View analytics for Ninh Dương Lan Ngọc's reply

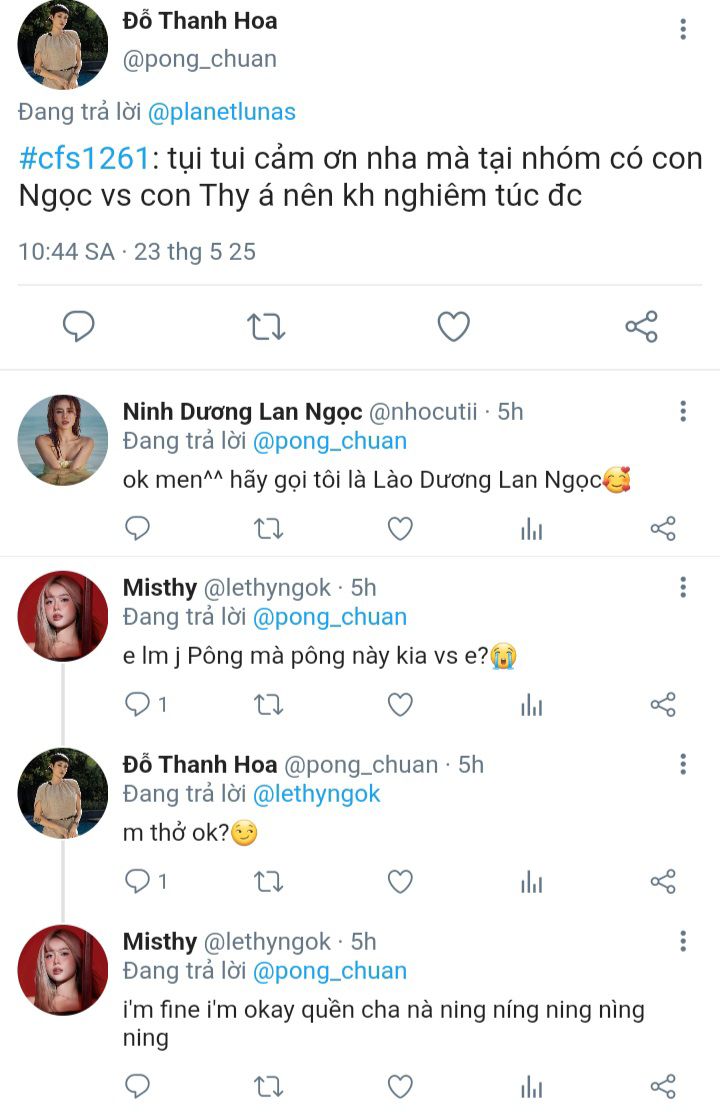coord(531,529)
